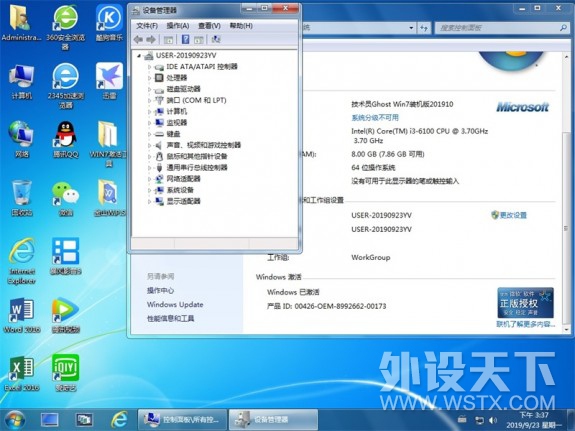This screenshot has height=431, width=575.
Task: Expand the 网络适配器 network adapters node
Action: (x=149, y=179)
